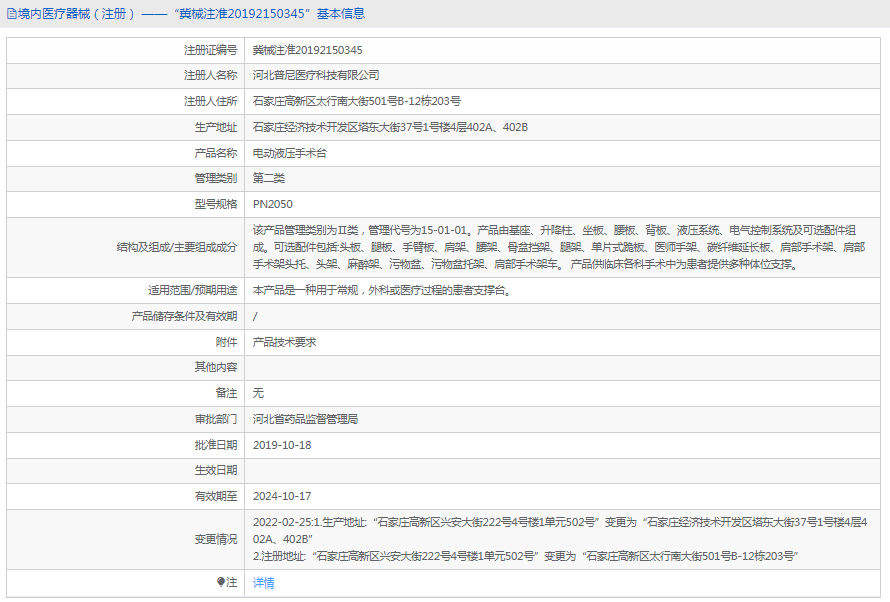
Task: Click the 备注 label
Action: pos(226,393)
